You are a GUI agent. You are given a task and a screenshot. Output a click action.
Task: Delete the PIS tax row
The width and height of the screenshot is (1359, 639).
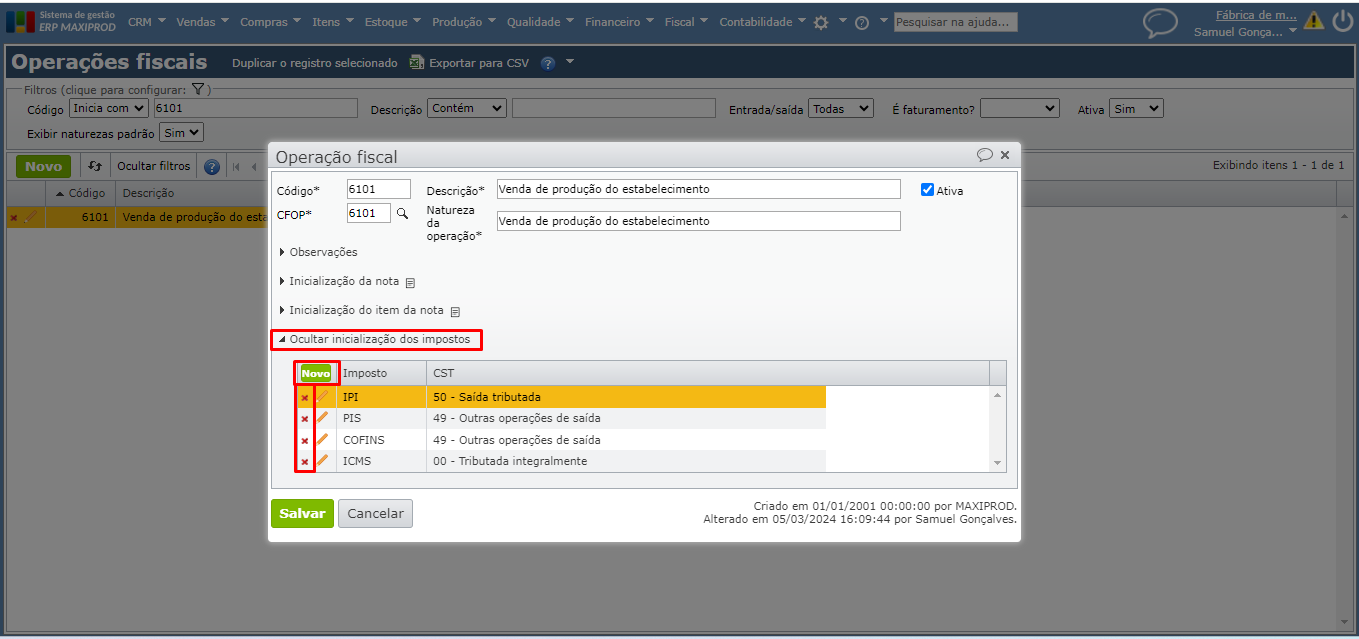click(305, 419)
